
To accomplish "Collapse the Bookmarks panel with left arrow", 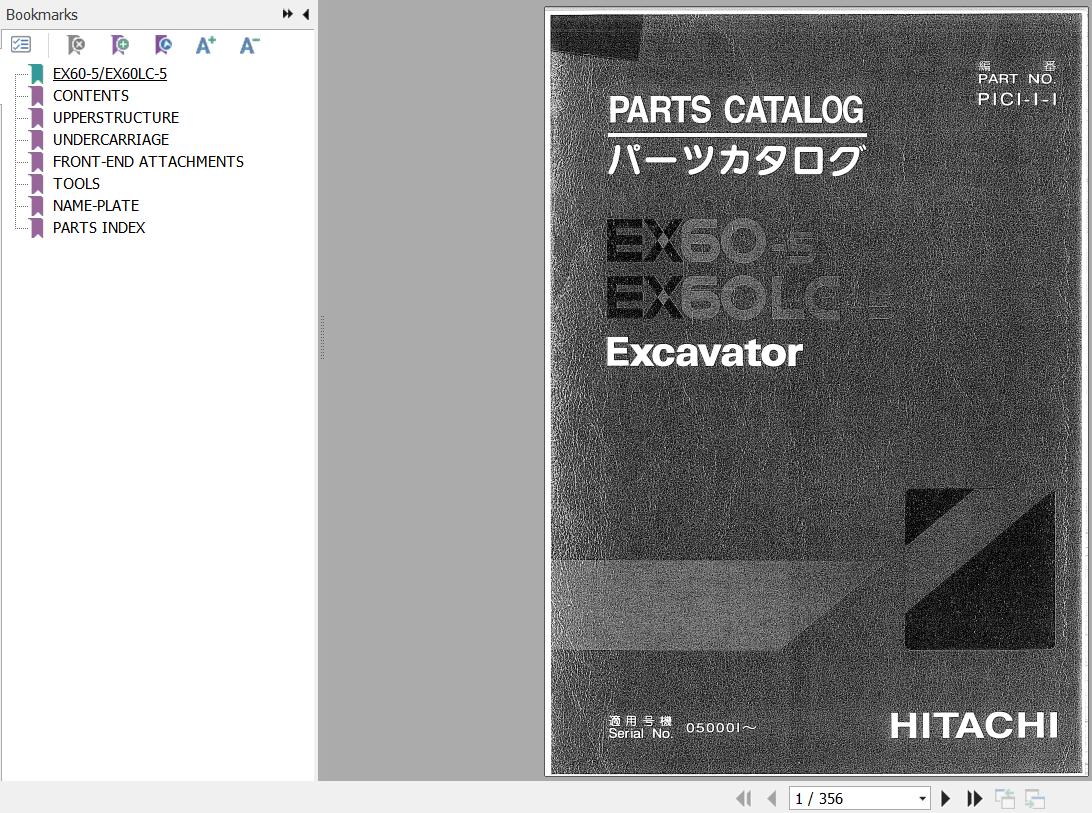I will point(306,14).
